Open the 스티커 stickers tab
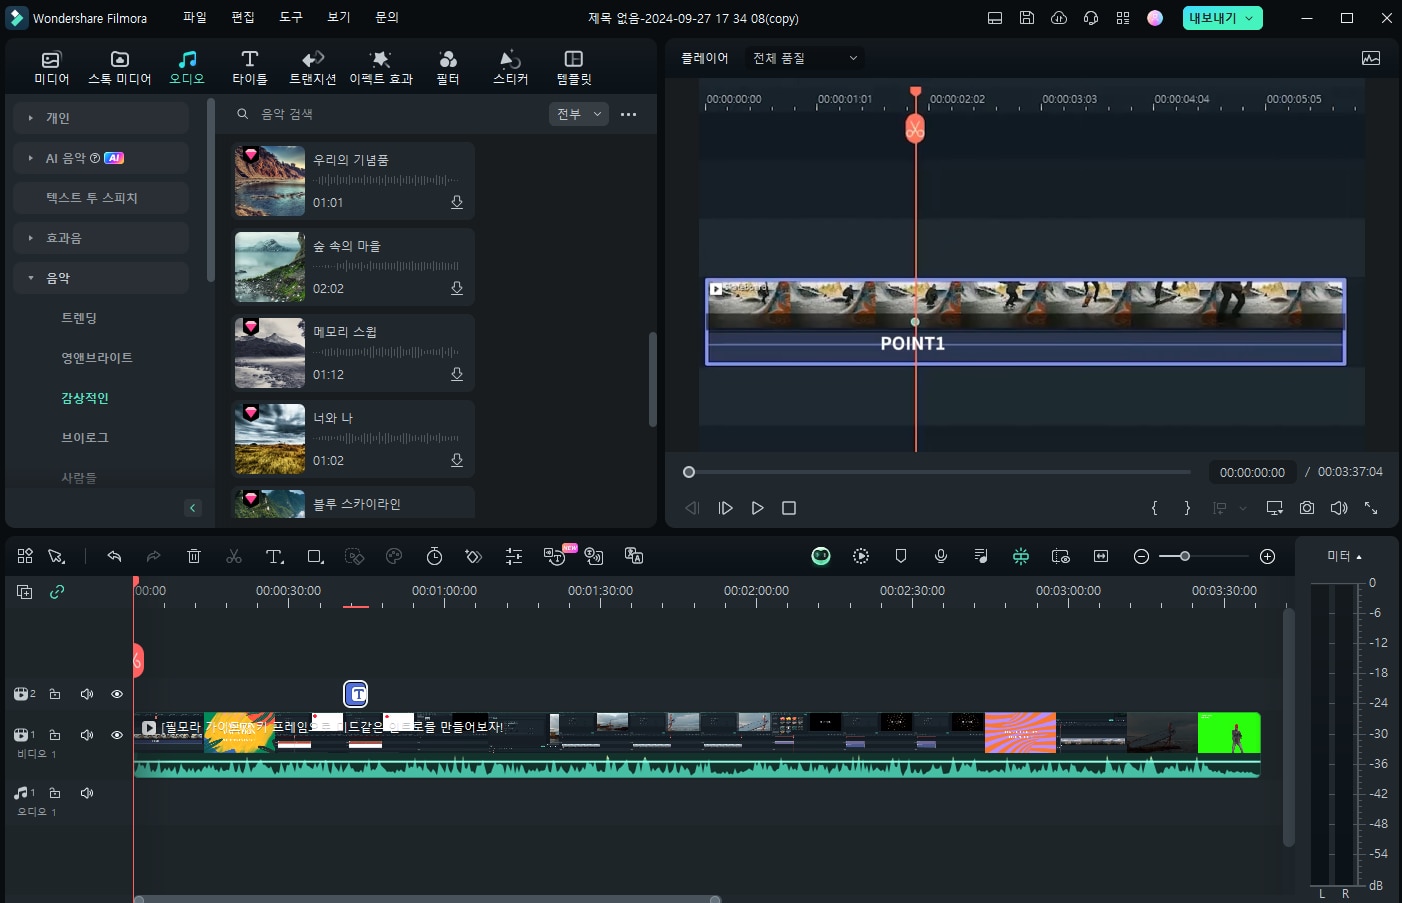This screenshot has height=903, width=1402. 510,67
